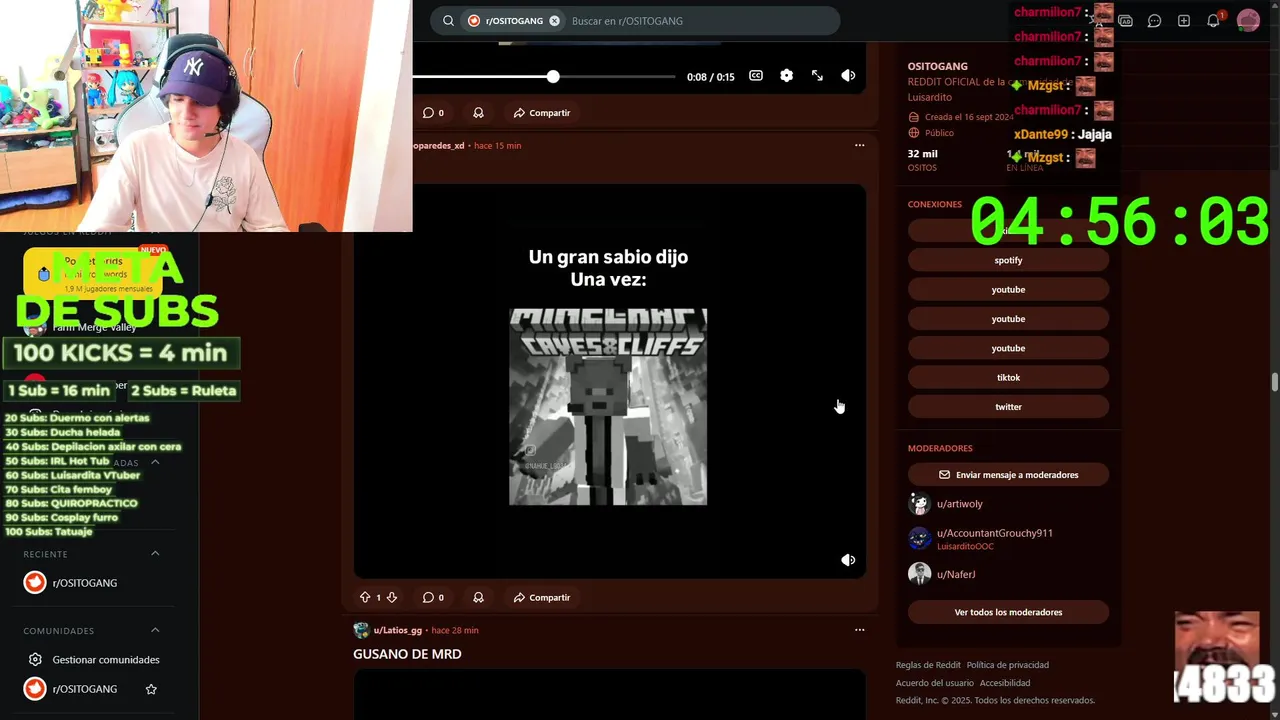Image resolution: width=1280 pixels, height=720 pixels.
Task: Click the page vertical scrollbar thumb
Action: 1275,382
